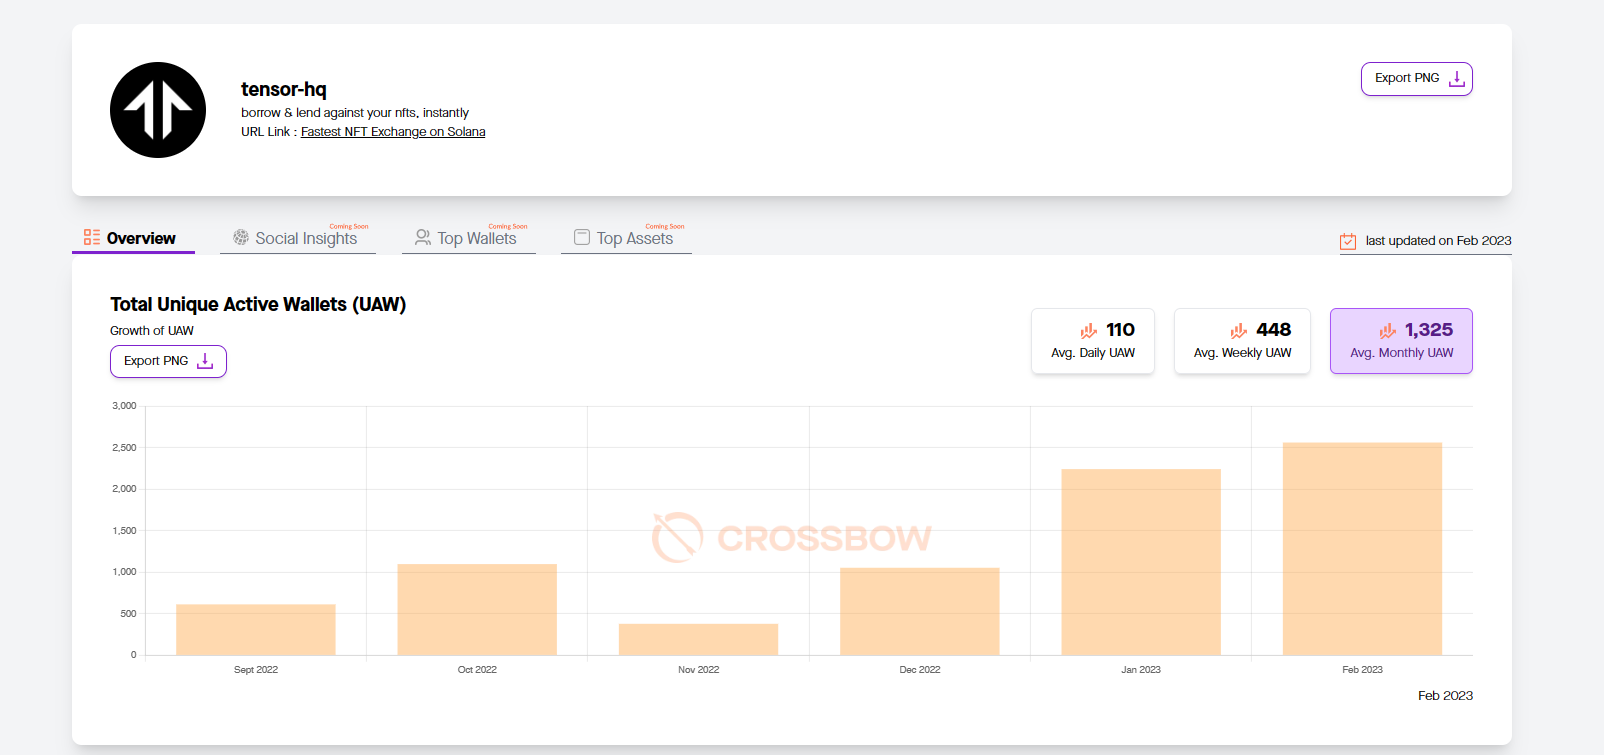Click the Jan 2023 bar in chart
Screen dimensions: 1604x755
click(x=1141, y=562)
